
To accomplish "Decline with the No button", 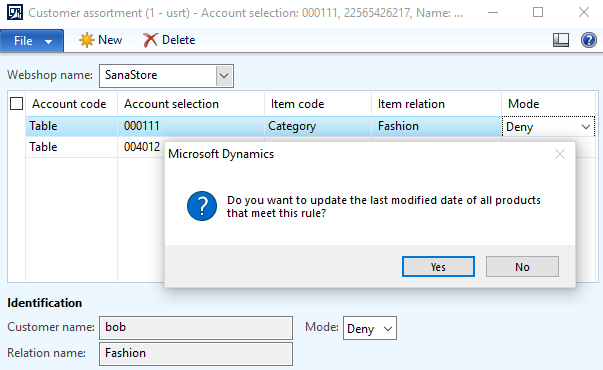I will [522, 267].
